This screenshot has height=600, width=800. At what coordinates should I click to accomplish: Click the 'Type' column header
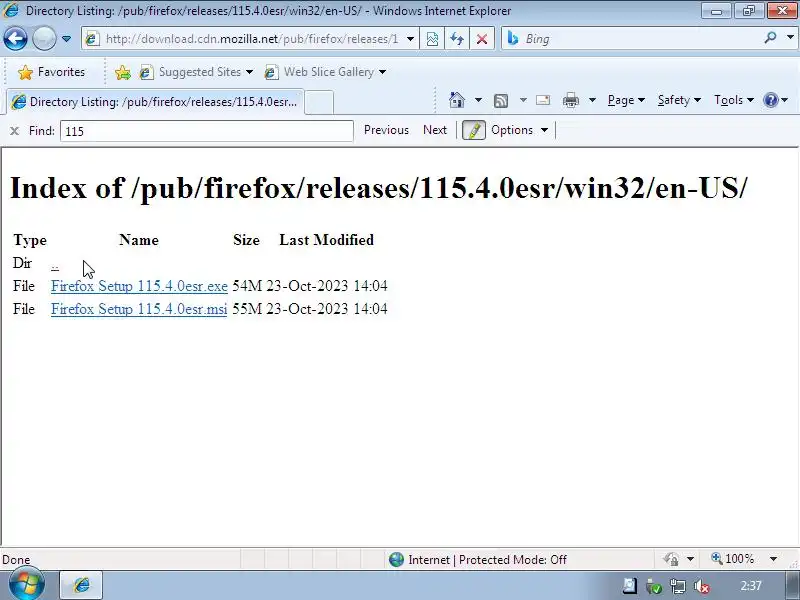[x=30, y=240]
